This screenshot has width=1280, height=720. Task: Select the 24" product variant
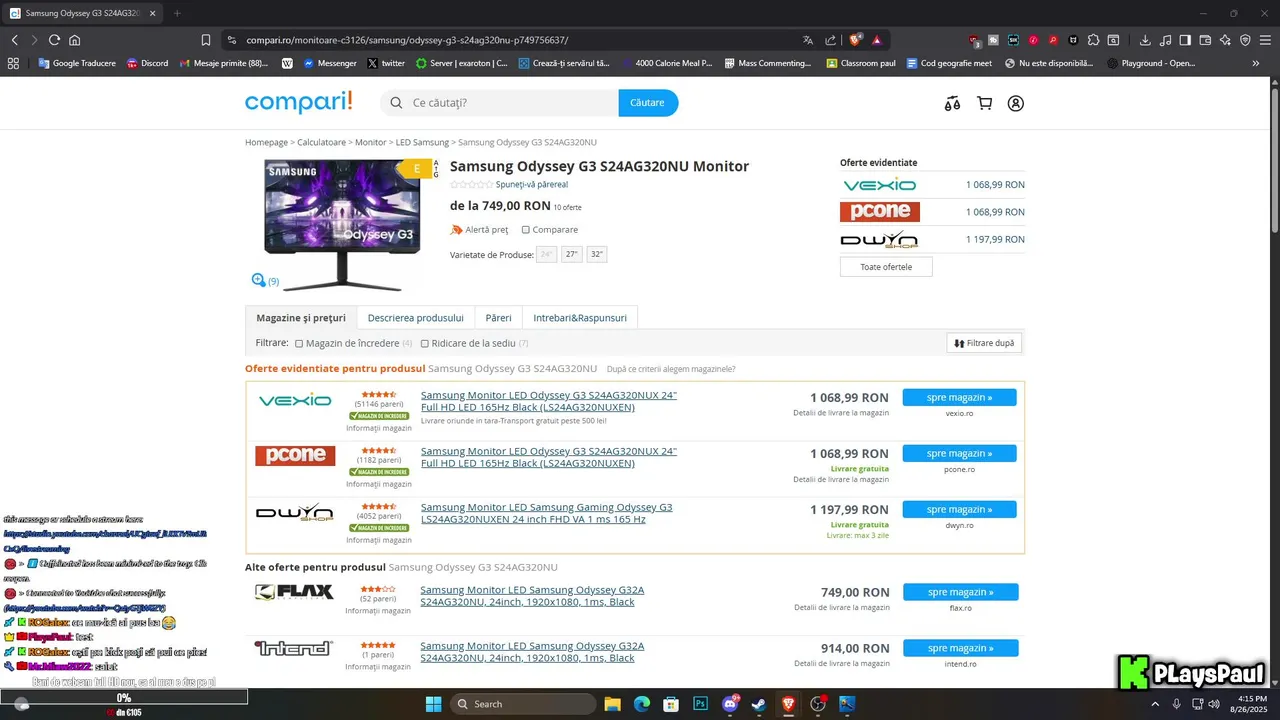547,255
